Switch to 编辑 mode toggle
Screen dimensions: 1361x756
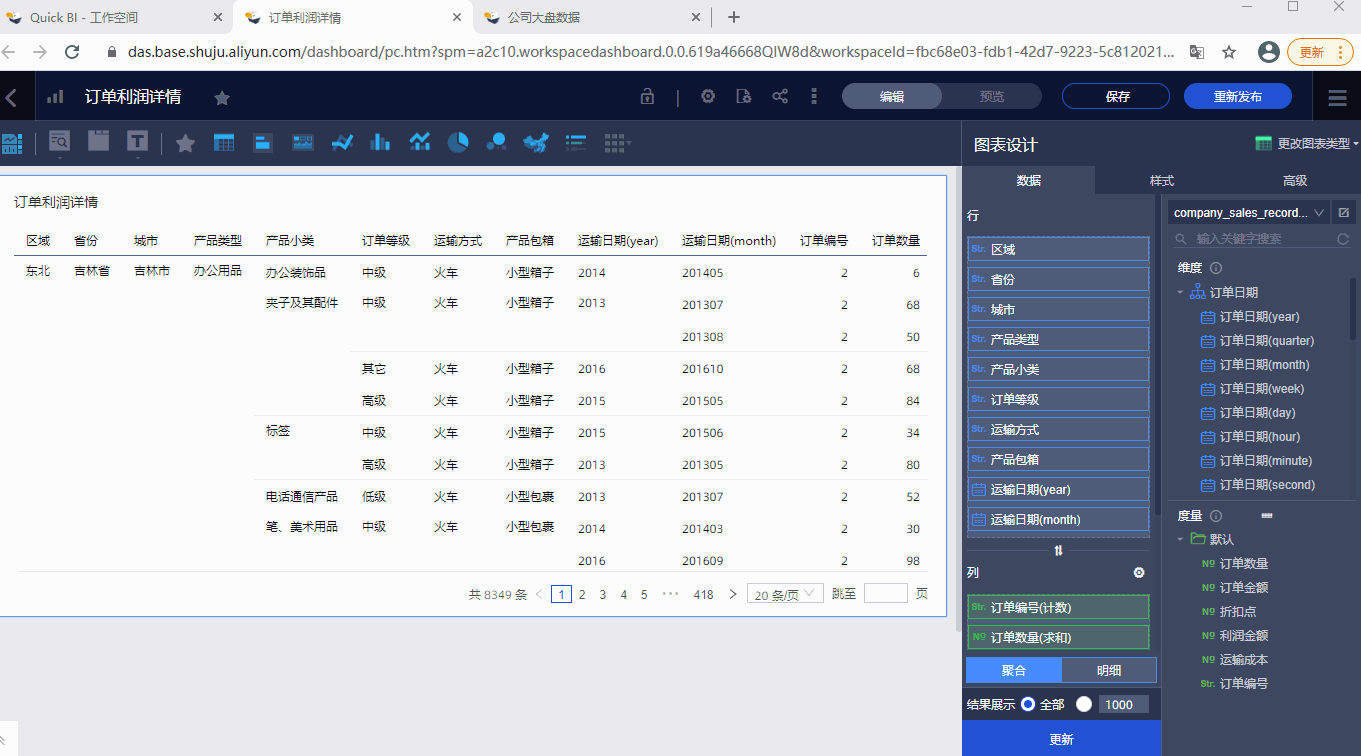pos(892,96)
